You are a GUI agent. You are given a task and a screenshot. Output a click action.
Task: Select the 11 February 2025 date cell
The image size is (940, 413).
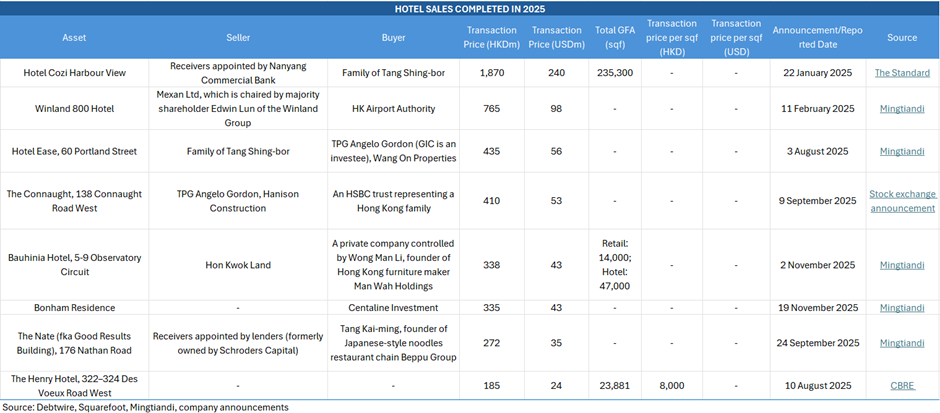point(817,108)
